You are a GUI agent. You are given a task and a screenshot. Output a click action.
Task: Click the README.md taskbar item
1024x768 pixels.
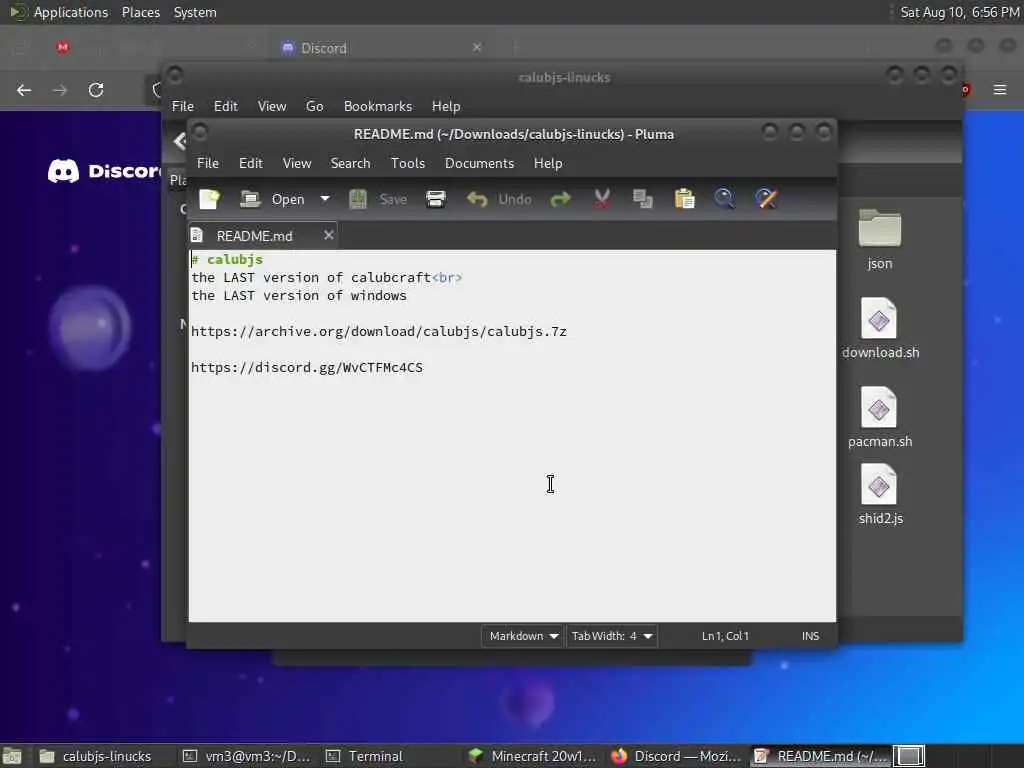[x=820, y=756]
